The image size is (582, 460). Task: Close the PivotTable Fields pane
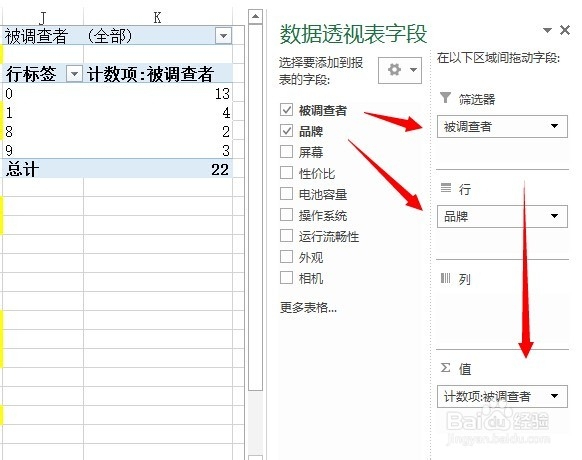click(x=565, y=30)
